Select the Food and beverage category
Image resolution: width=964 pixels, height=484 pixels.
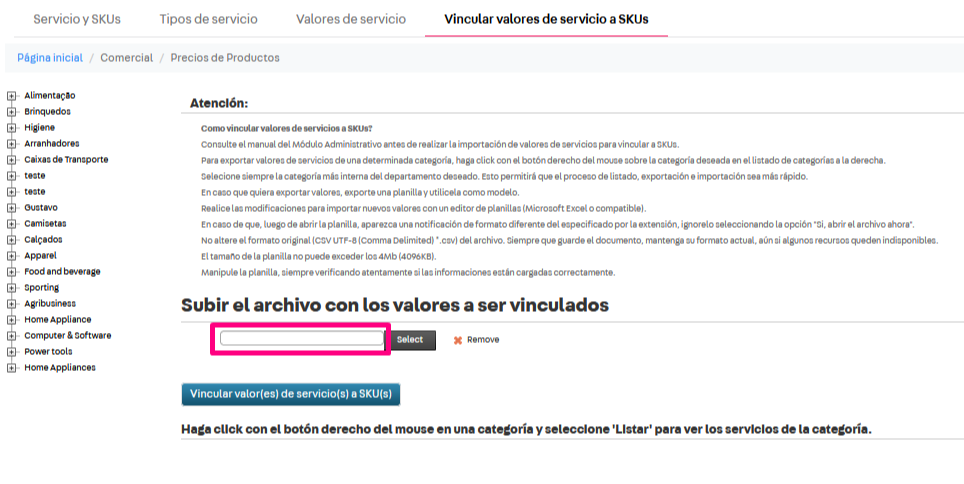coord(62,272)
